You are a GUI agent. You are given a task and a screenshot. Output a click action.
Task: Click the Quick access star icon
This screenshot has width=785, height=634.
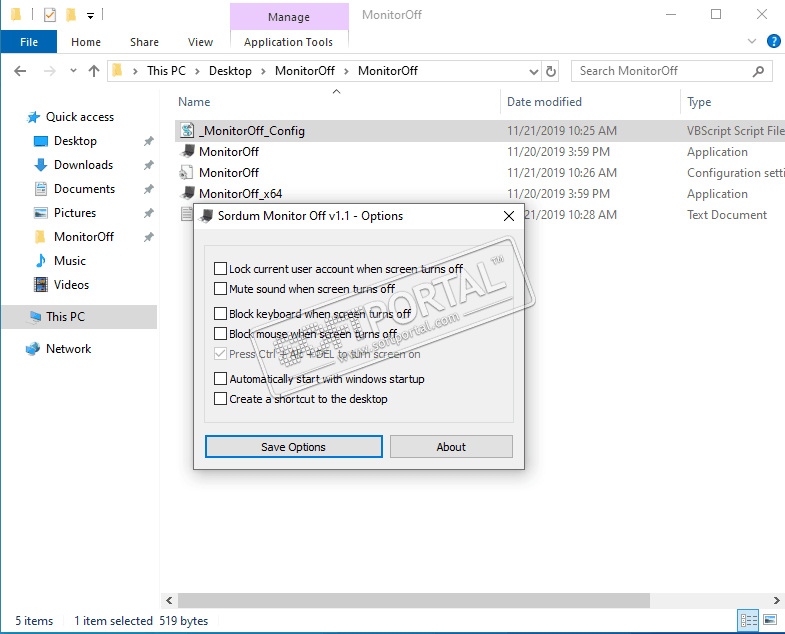pos(33,117)
